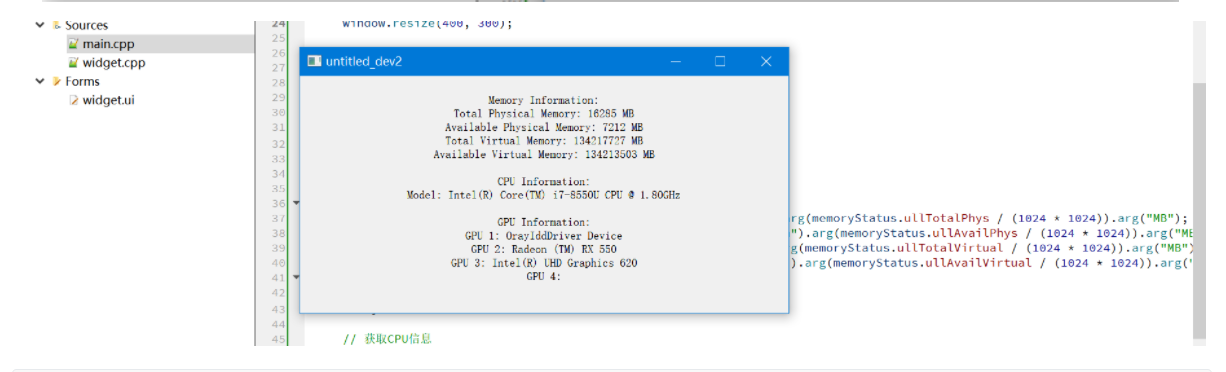This screenshot has height=372, width=1226.
Task: Click the Sources folder icon
Action: pos(56,25)
